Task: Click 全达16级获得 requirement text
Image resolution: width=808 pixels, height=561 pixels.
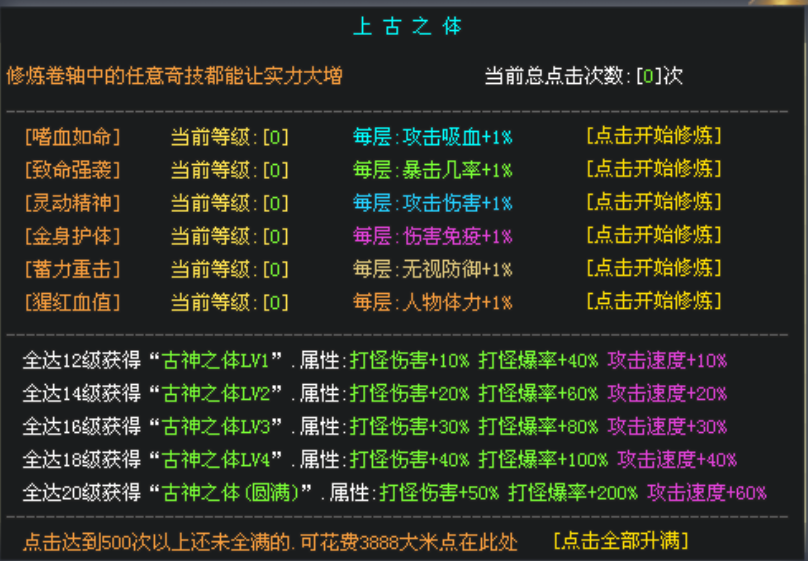Action: point(81,427)
